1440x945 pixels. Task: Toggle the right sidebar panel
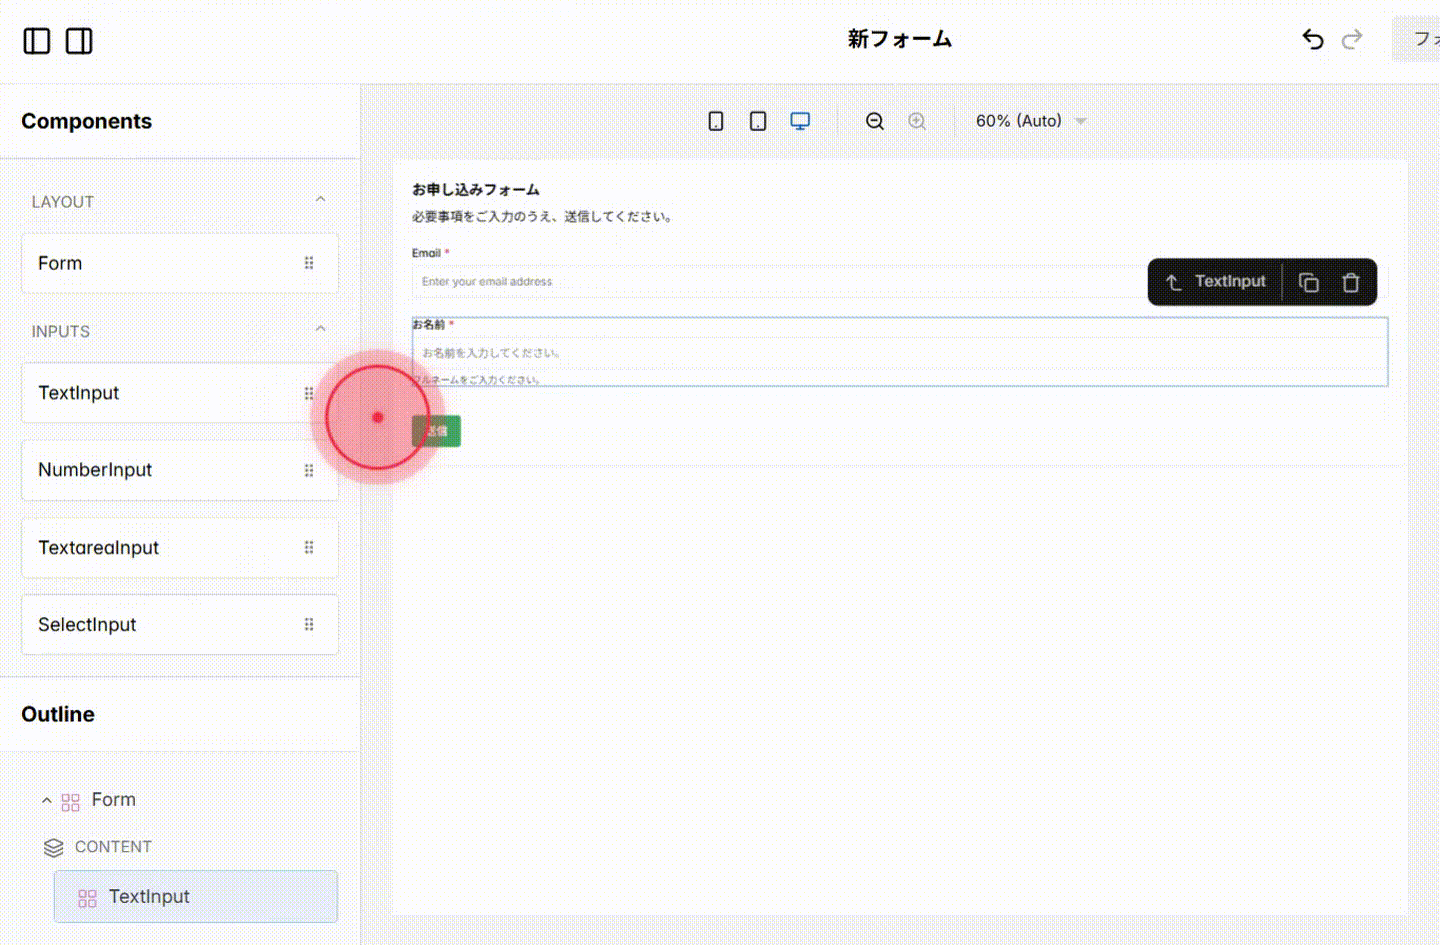(x=79, y=40)
